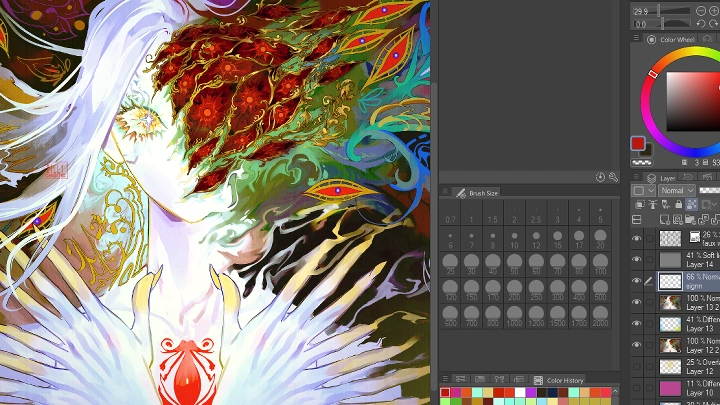Select the Layer 10 magenta thumbnail
The height and width of the screenshot is (405, 720).
tap(670, 388)
